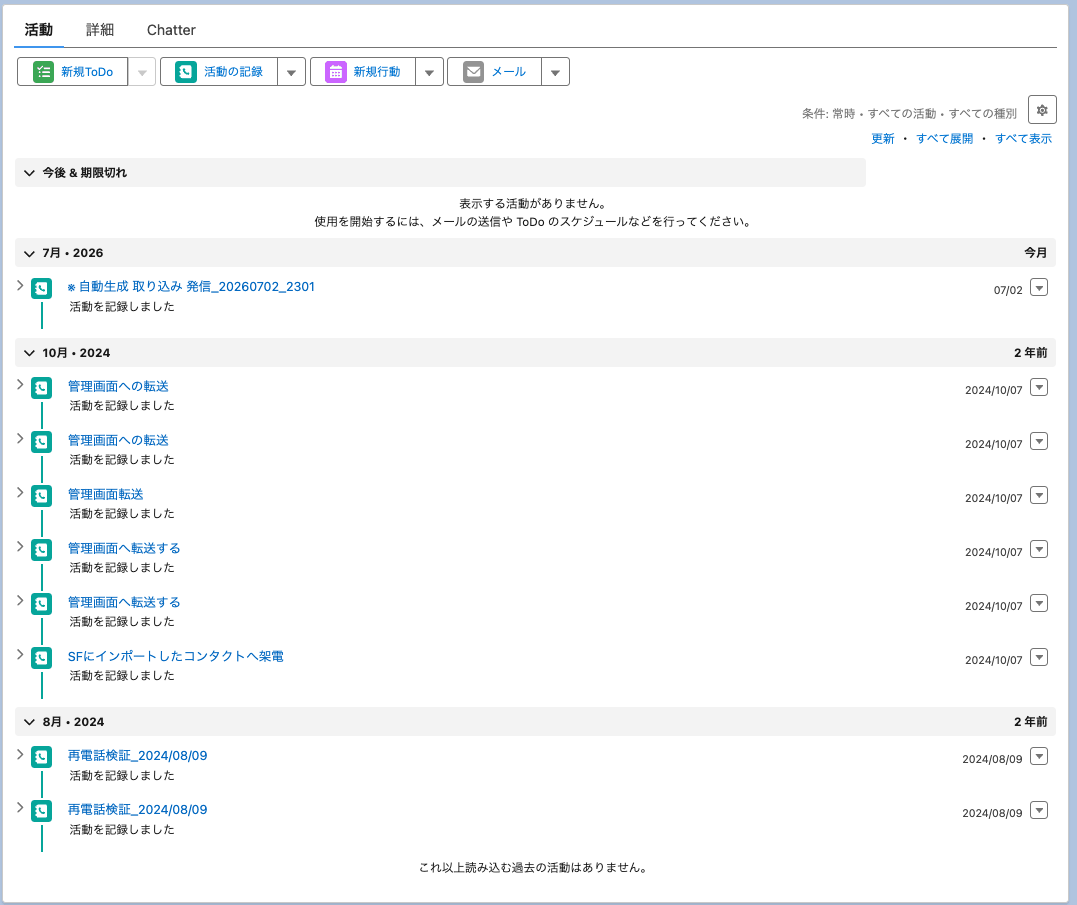Expand the SFにインポートしたコンタクトへ架電 row
1077x905 pixels.
coord(20,654)
